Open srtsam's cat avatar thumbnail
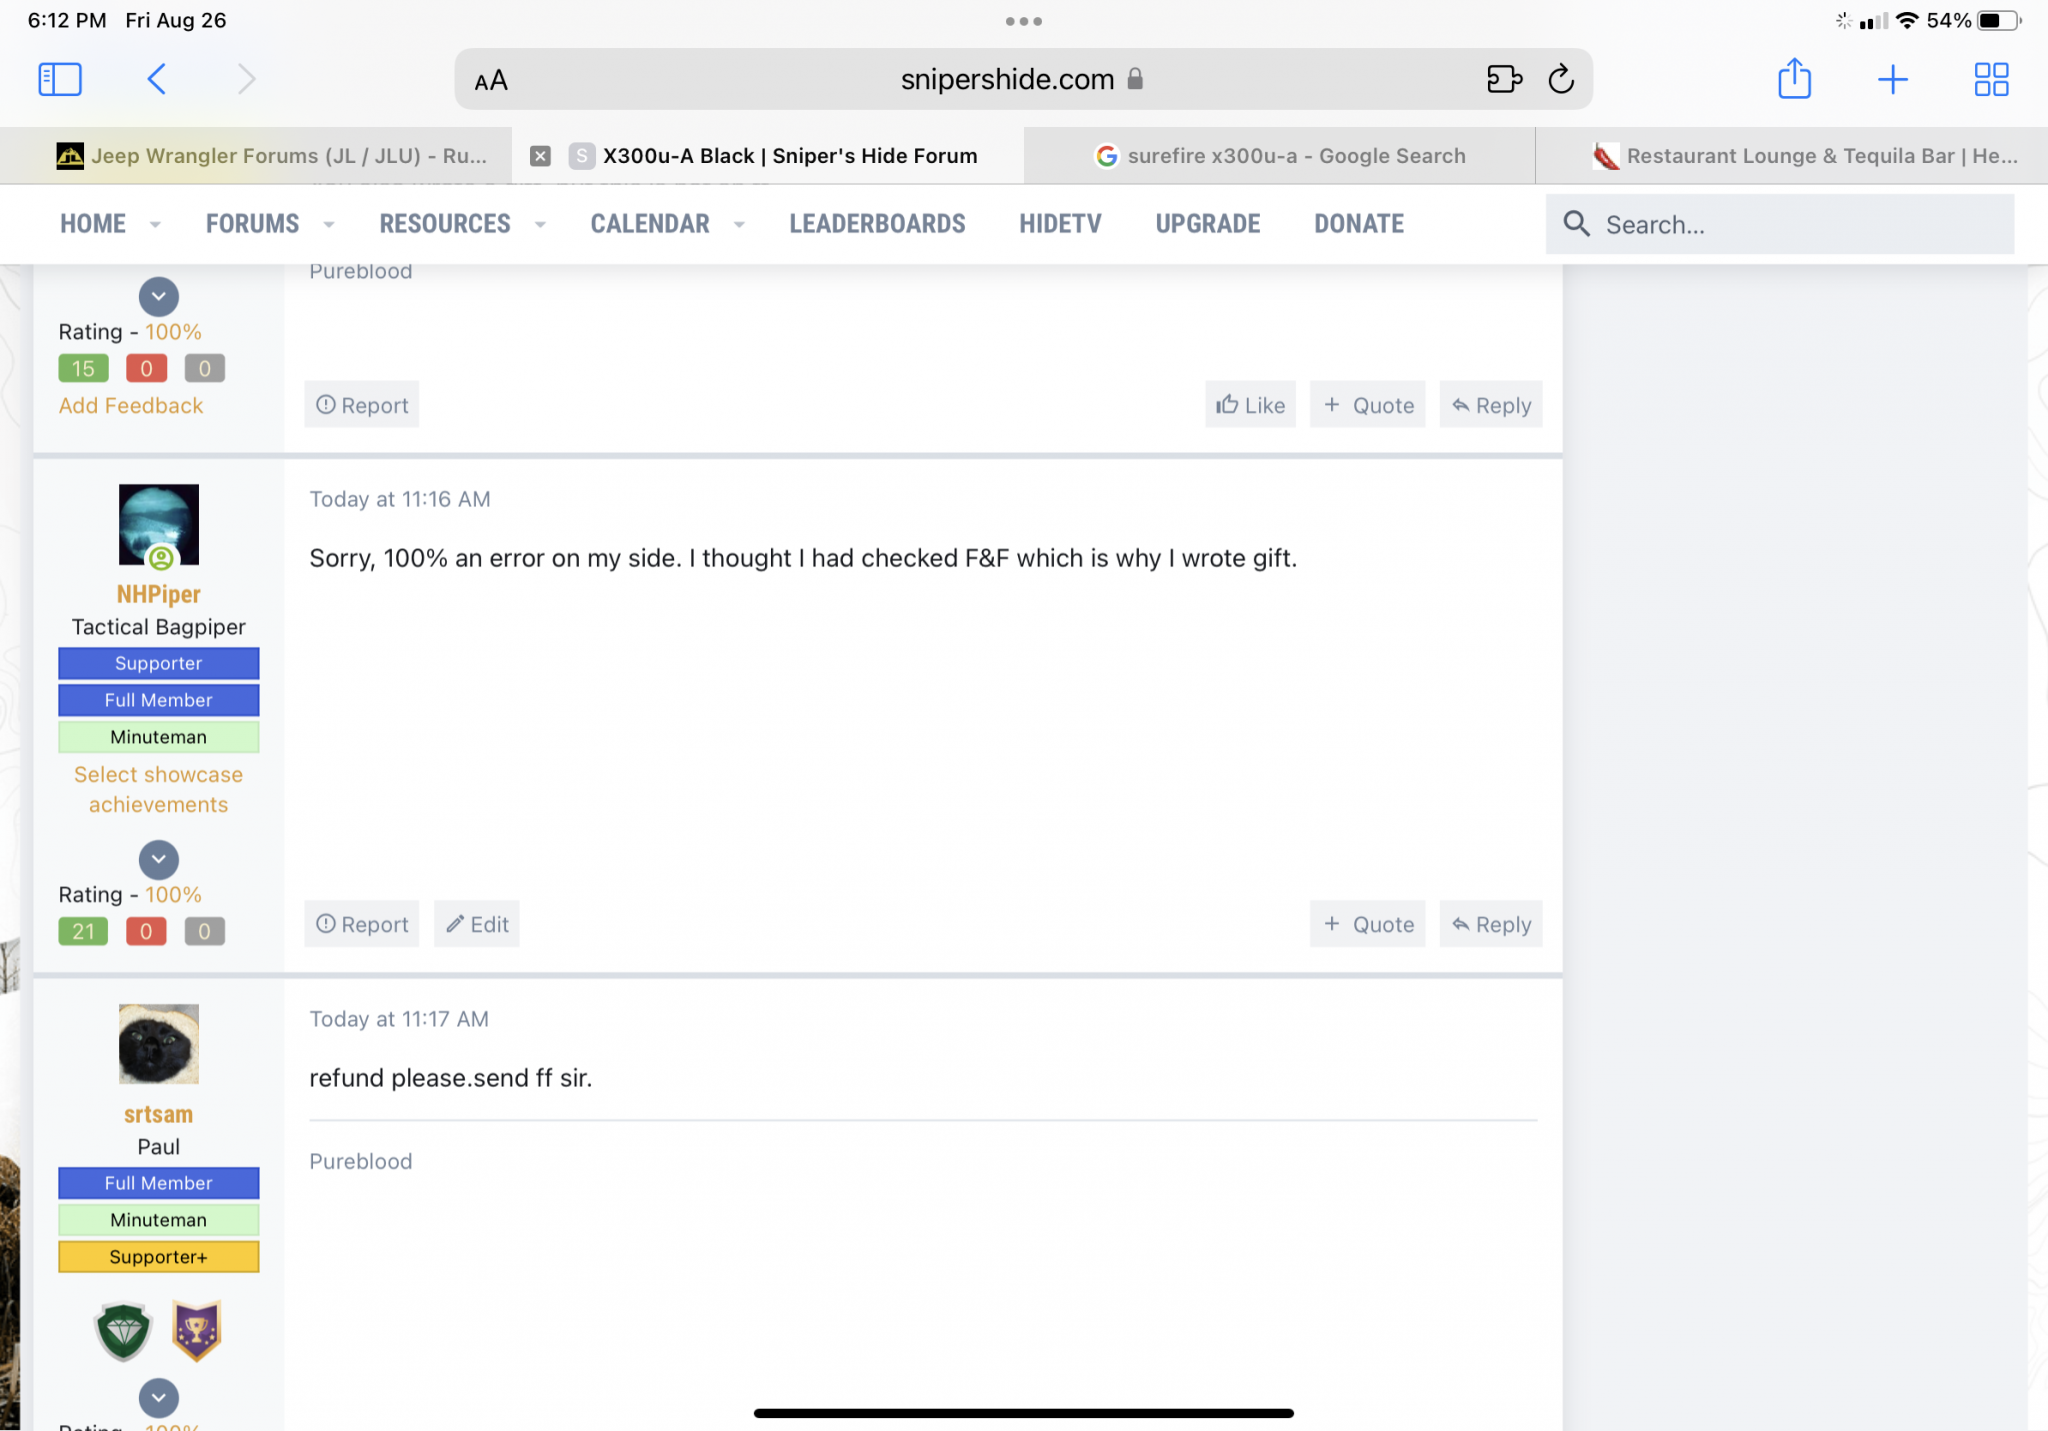The width and height of the screenshot is (2048, 1431). [x=159, y=1044]
